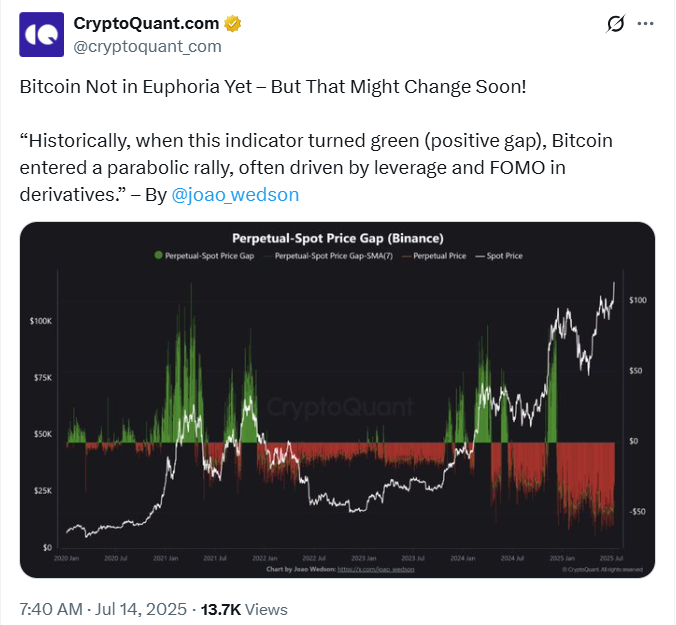
Task: Open the Grok slash-circle icon
Action: (x=615, y=24)
